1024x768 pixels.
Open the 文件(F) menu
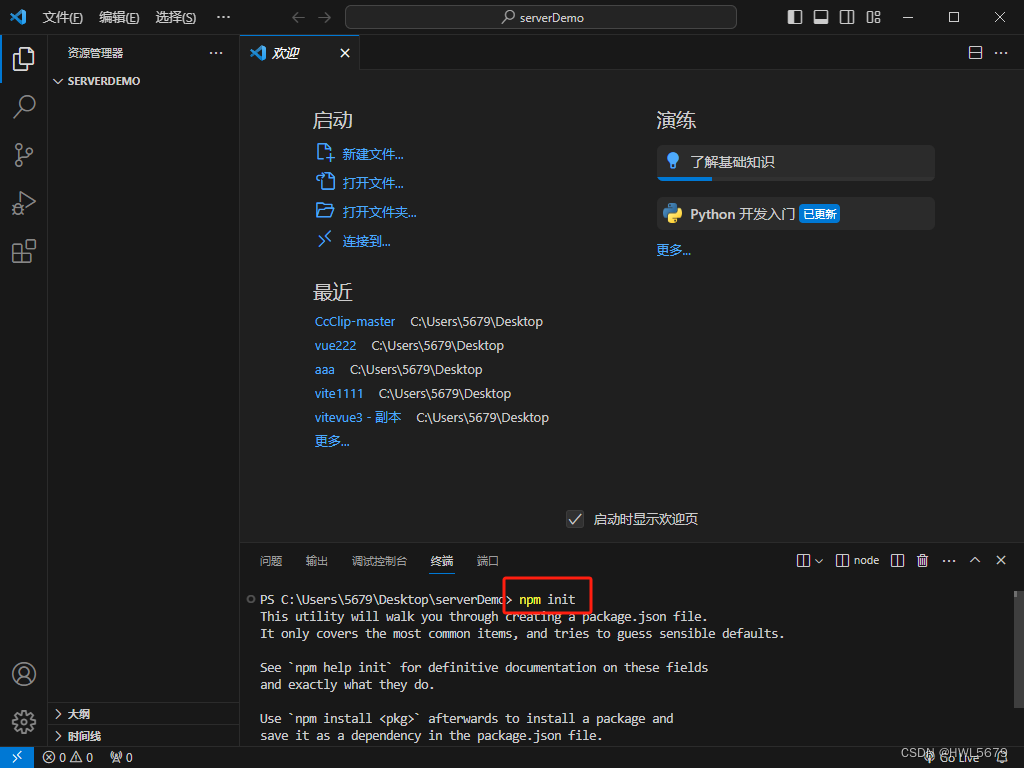[63, 18]
